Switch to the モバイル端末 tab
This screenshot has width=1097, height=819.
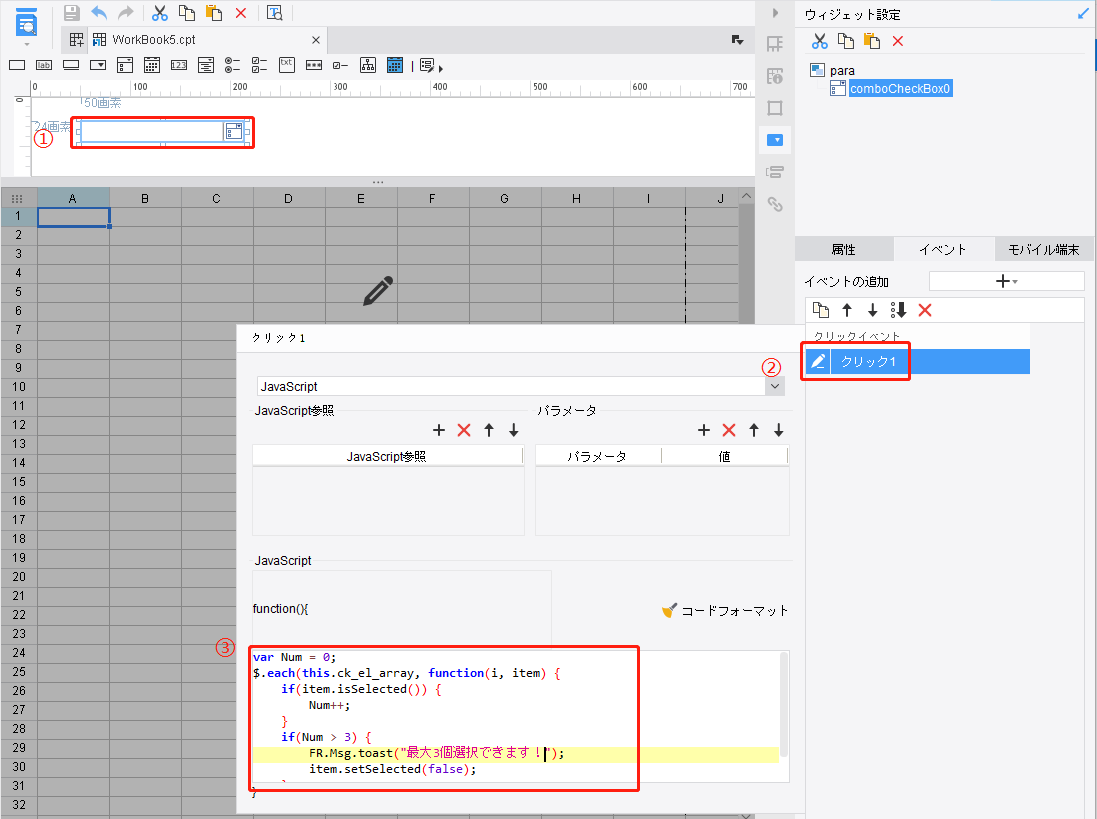1043,250
